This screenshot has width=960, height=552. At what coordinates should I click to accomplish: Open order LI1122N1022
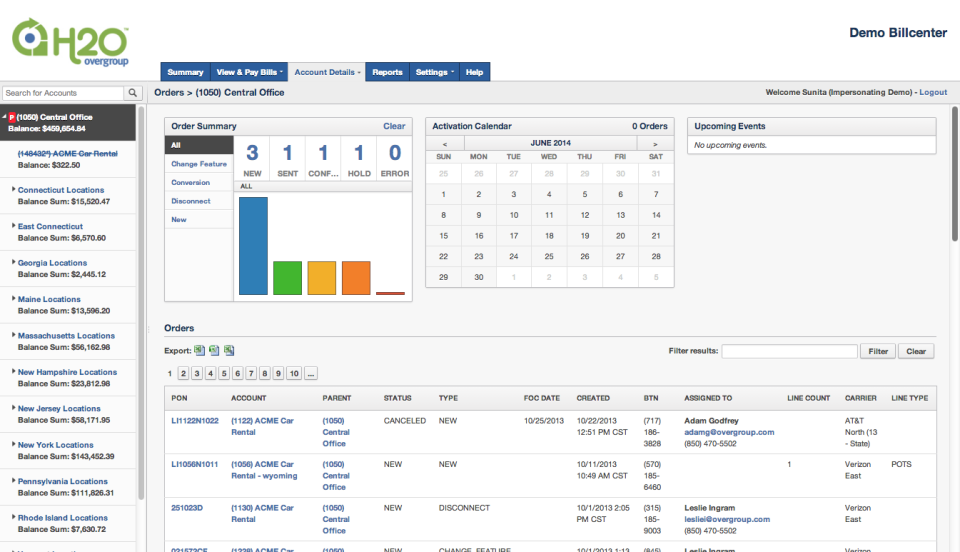click(195, 421)
